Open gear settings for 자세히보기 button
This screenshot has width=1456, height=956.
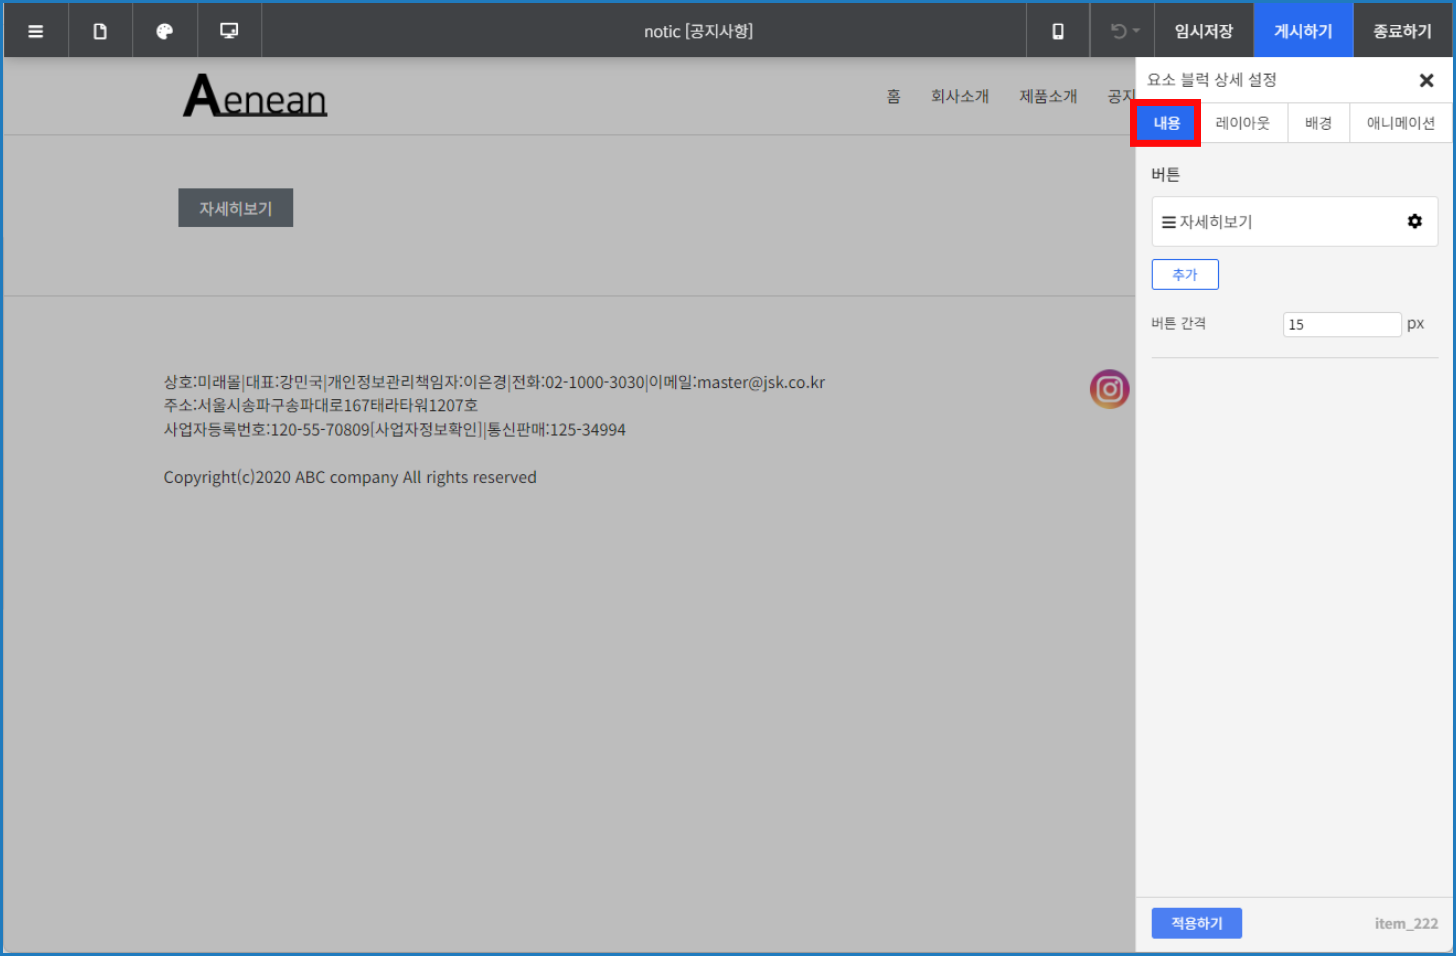pos(1414,221)
